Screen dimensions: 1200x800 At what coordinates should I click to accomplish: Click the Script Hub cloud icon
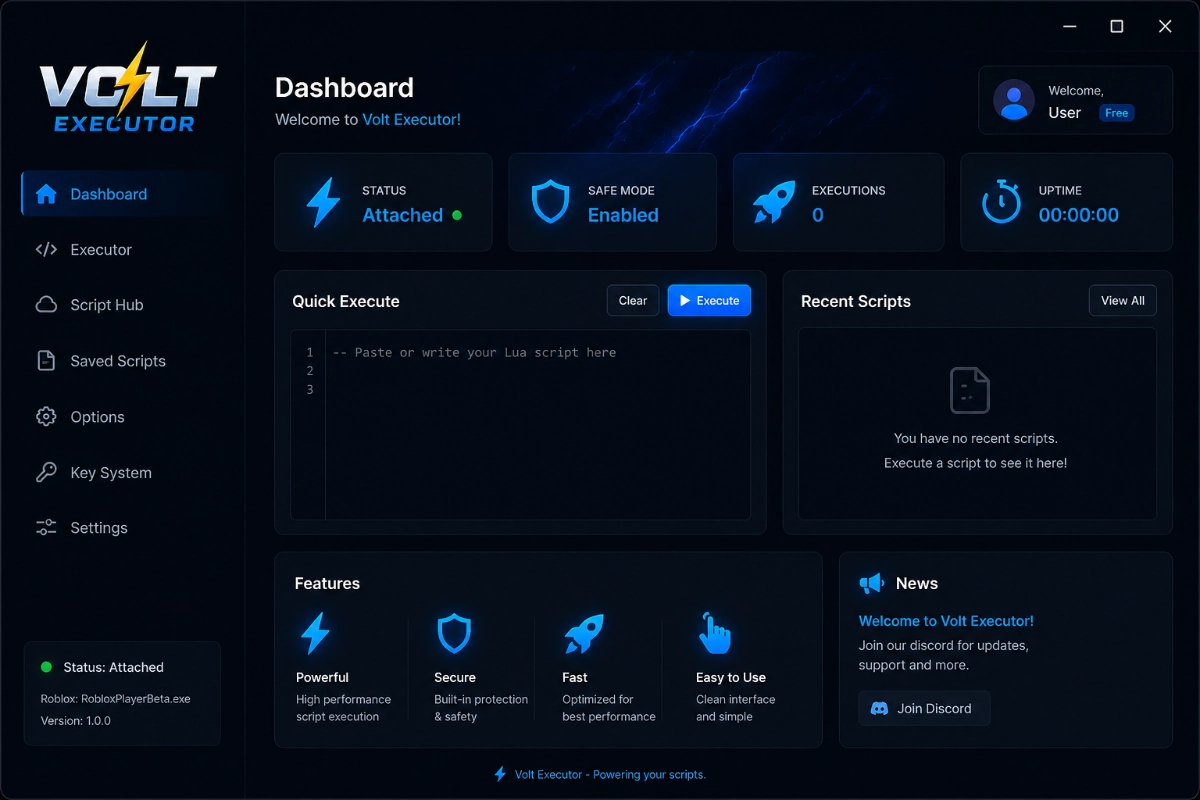(x=46, y=305)
